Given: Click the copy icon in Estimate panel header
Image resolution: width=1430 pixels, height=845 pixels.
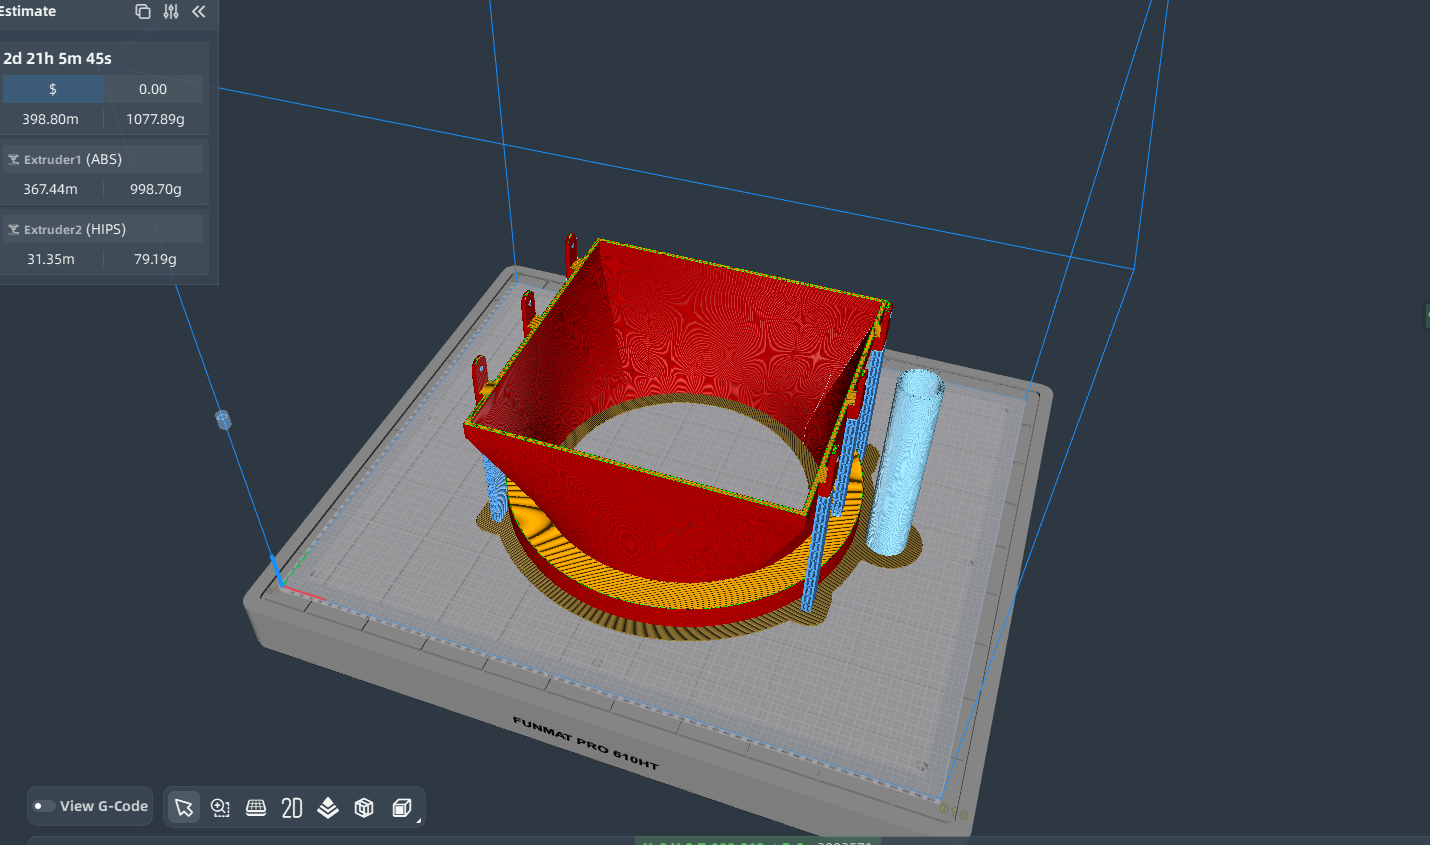Looking at the screenshot, I should [143, 12].
